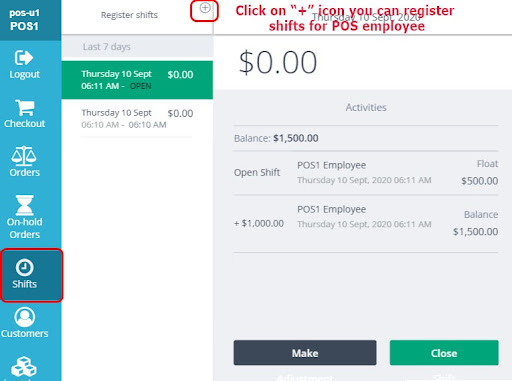
Task: Click the green Close Shift button
Action: pyautogui.click(x=444, y=353)
